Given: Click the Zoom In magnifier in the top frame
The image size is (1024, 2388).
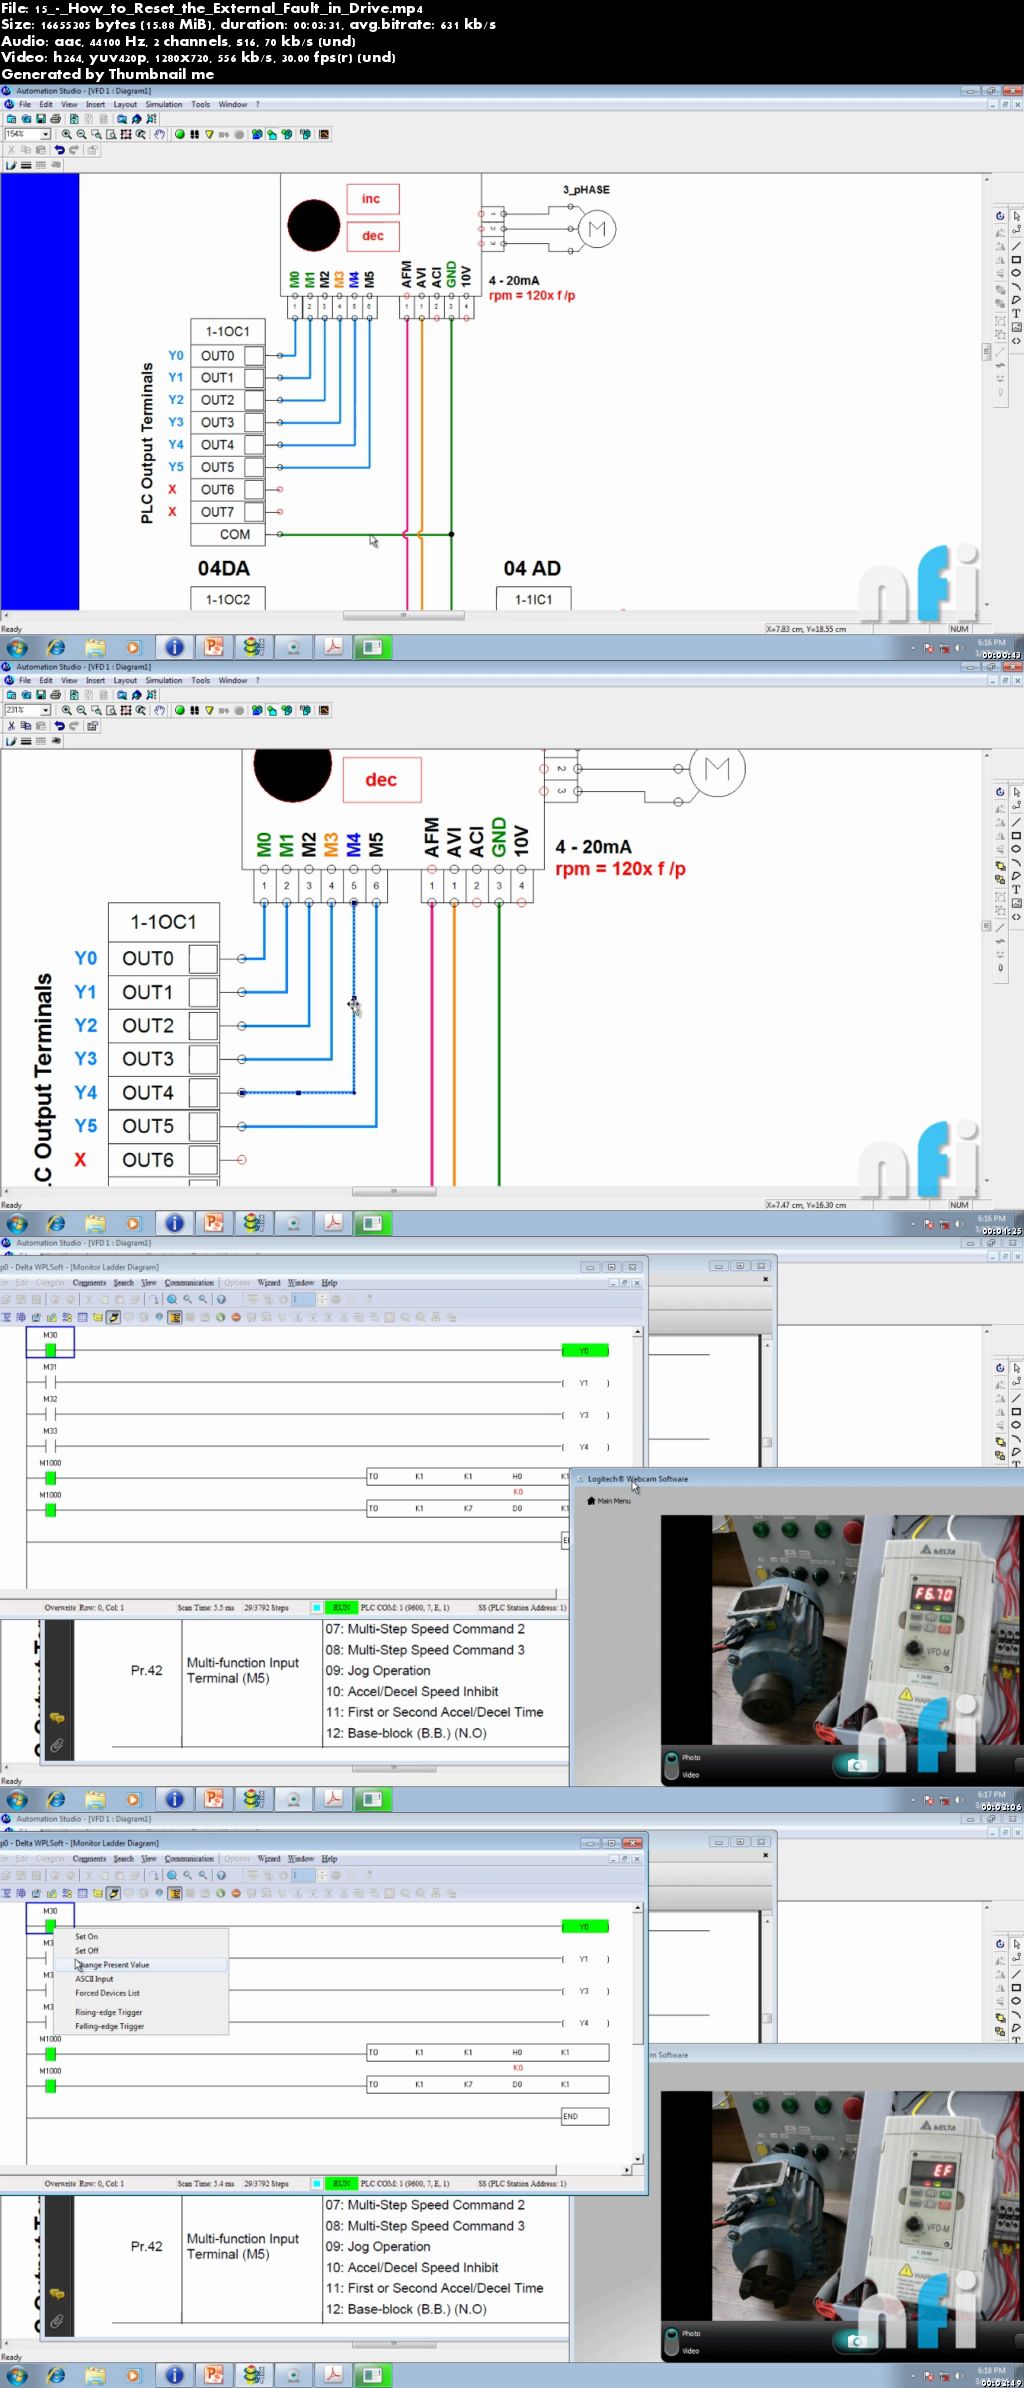Looking at the screenshot, I should point(67,134).
